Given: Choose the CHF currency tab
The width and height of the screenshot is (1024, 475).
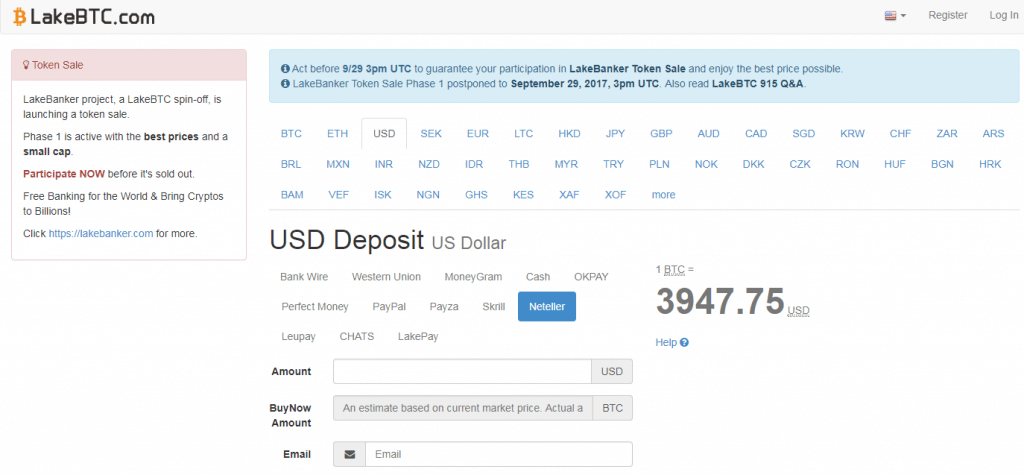Looking at the screenshot, I should point(901,133).
